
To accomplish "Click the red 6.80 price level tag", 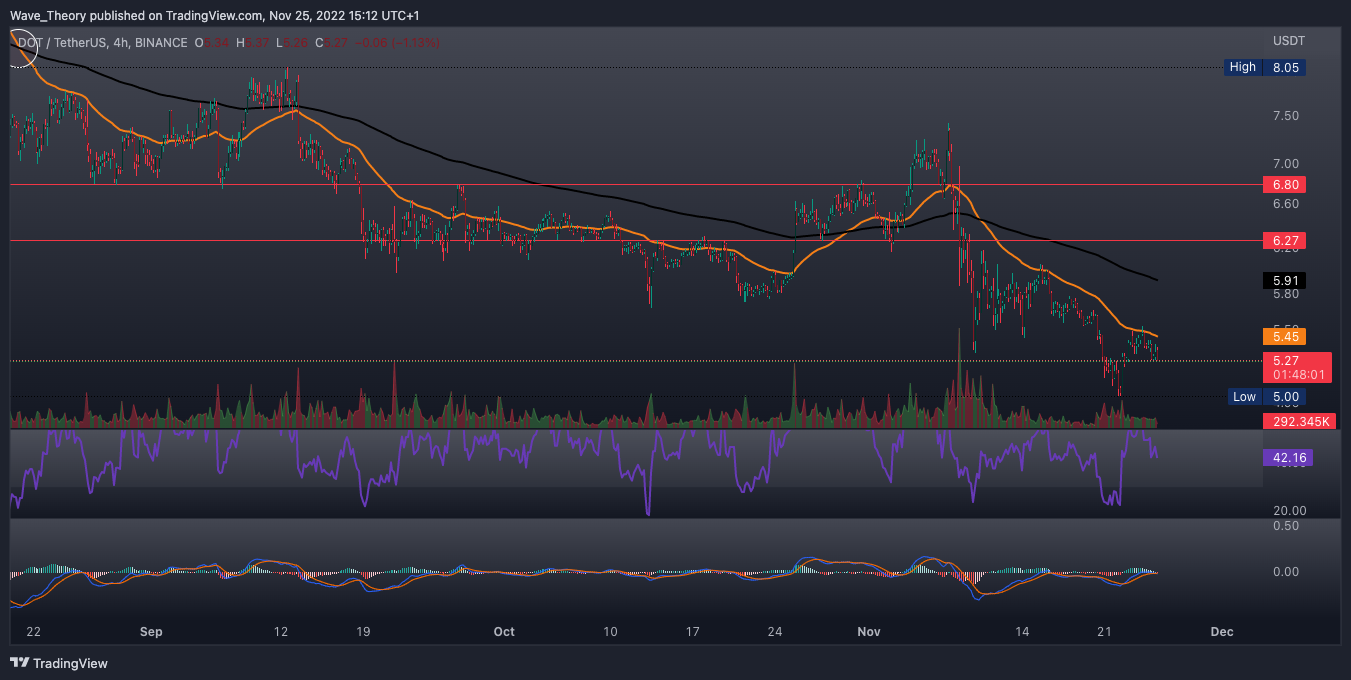I will coord(1285,185).
